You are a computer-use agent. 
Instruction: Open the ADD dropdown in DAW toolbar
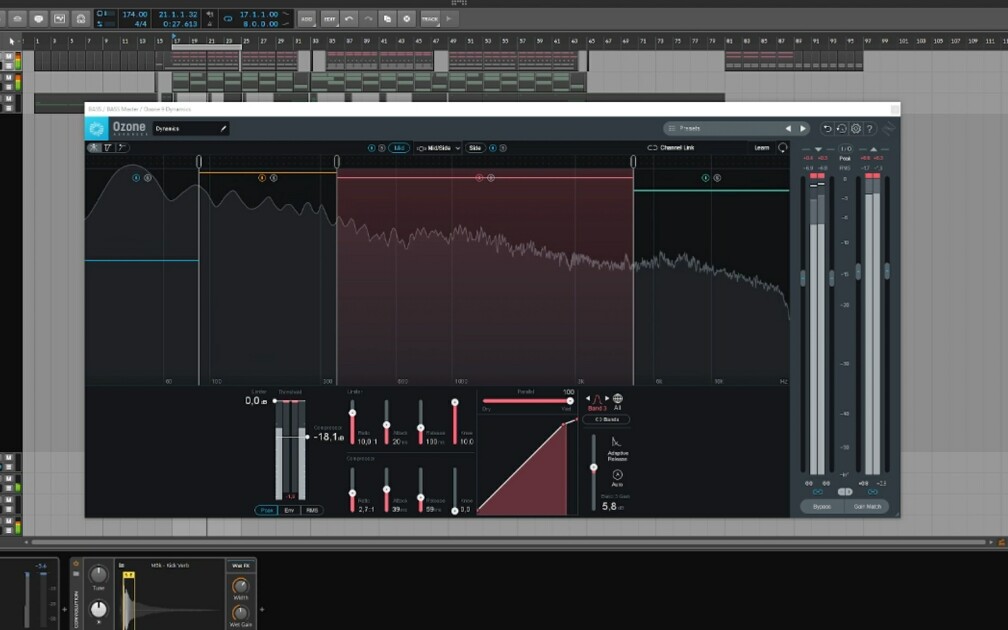point(307,19)
